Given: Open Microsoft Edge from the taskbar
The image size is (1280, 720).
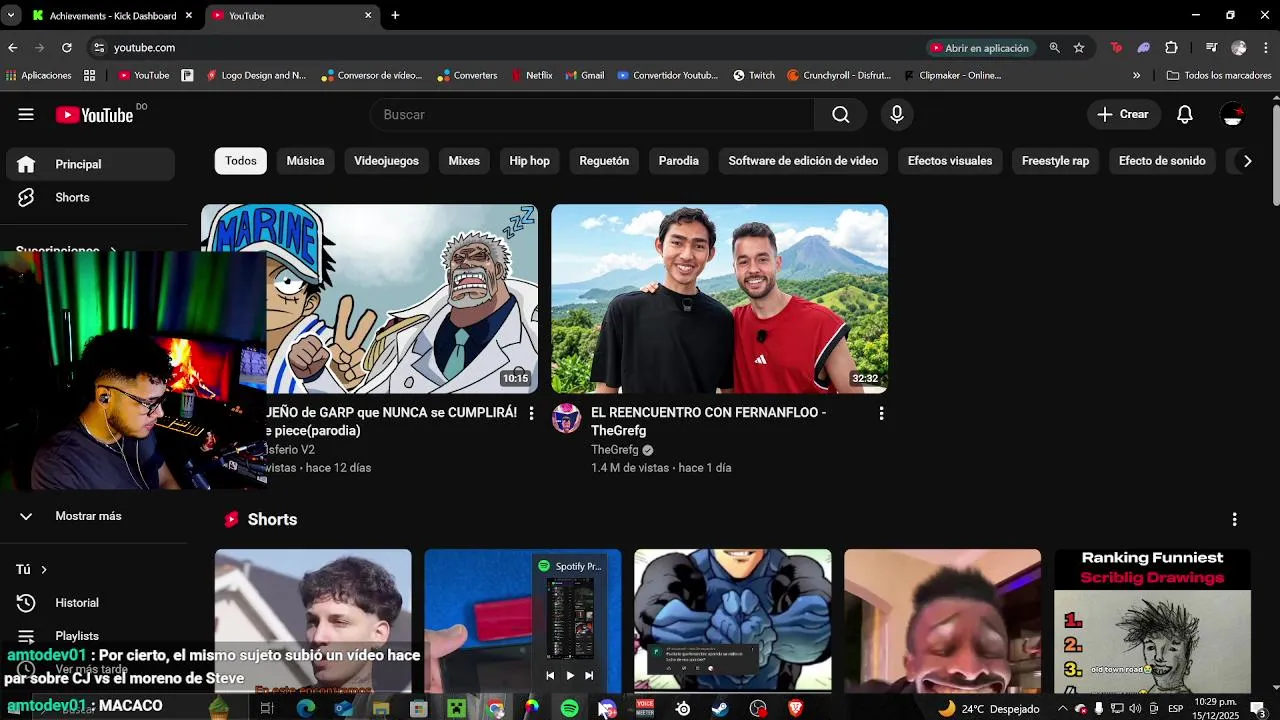Looking at the screenshot, I should tap(306, 708).
